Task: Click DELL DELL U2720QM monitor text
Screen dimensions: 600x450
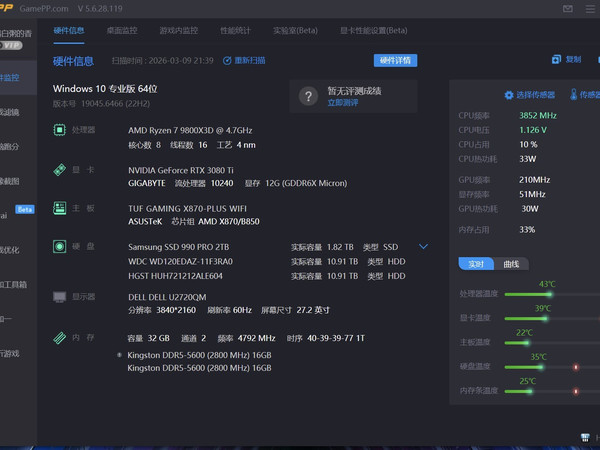Action: (167, 297)
